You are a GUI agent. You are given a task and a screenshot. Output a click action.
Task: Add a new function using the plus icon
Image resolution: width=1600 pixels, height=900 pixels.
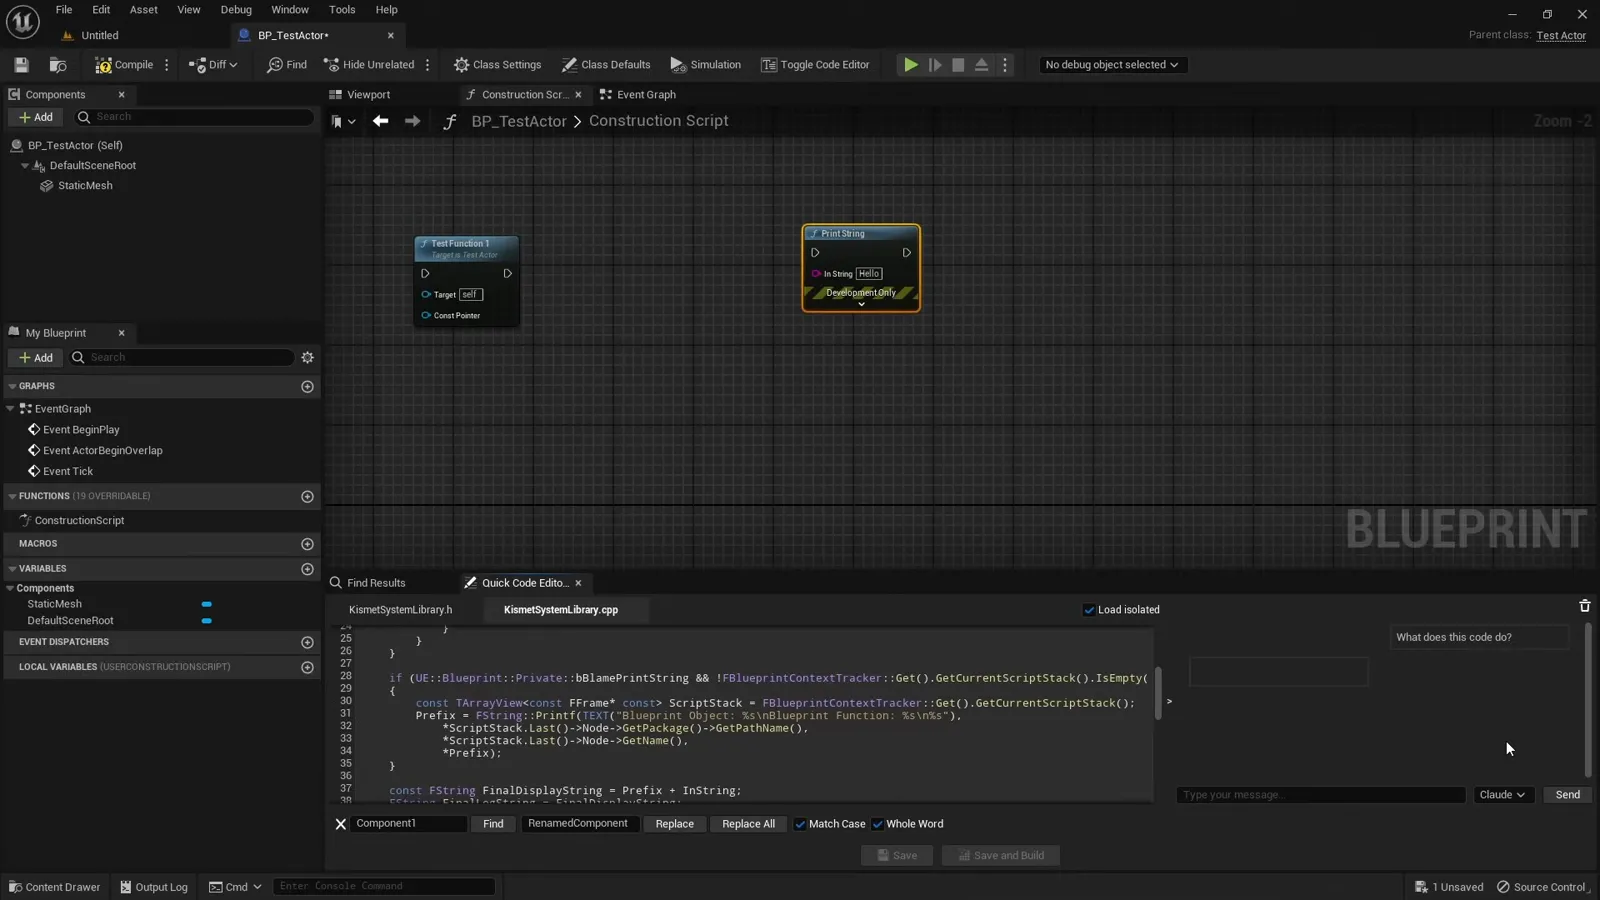point(307,497)
